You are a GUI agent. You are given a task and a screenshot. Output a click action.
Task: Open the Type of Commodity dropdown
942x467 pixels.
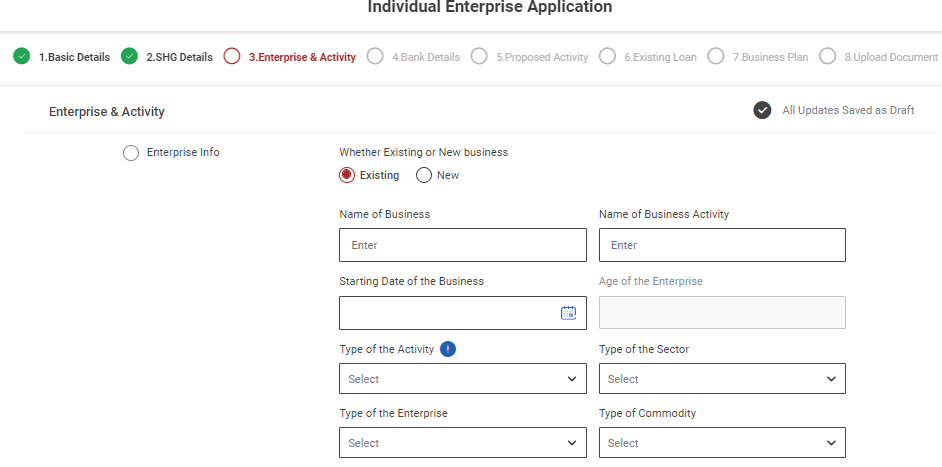pyautogui.click(x=722, y=443)
